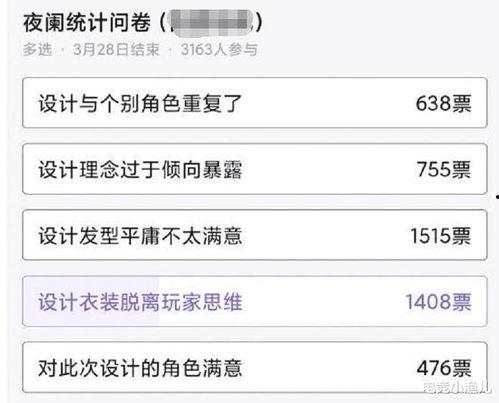Open the 夜阑统计问卷 poll title
499x403 pixels.
[87, 23]
